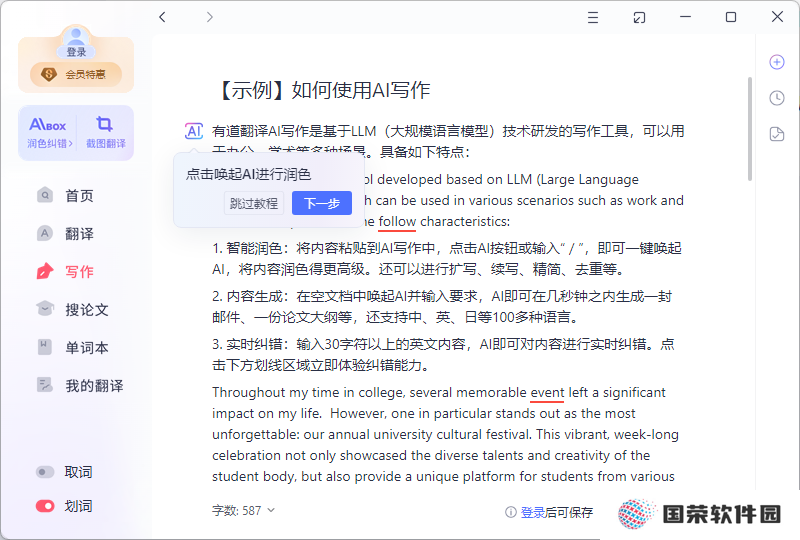Expand the 字数: 587 word count dropdown
The image size is (800, 540).
point(243,510)
